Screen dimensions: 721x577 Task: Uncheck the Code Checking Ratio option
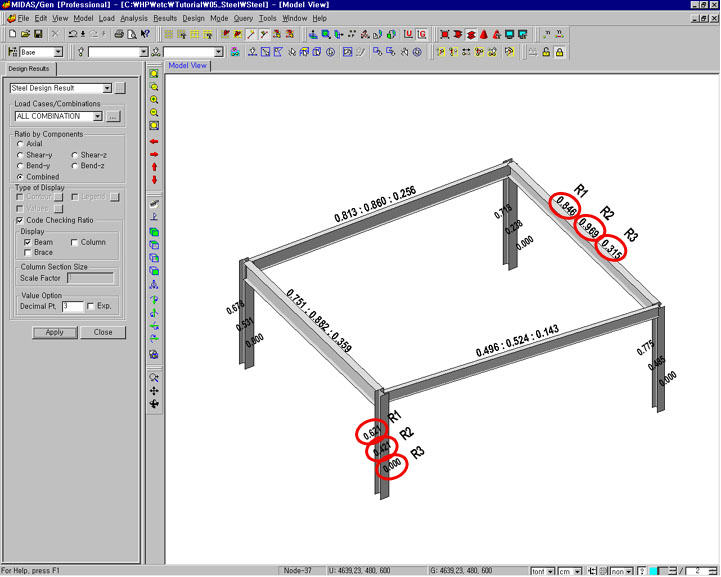[20, 220]
